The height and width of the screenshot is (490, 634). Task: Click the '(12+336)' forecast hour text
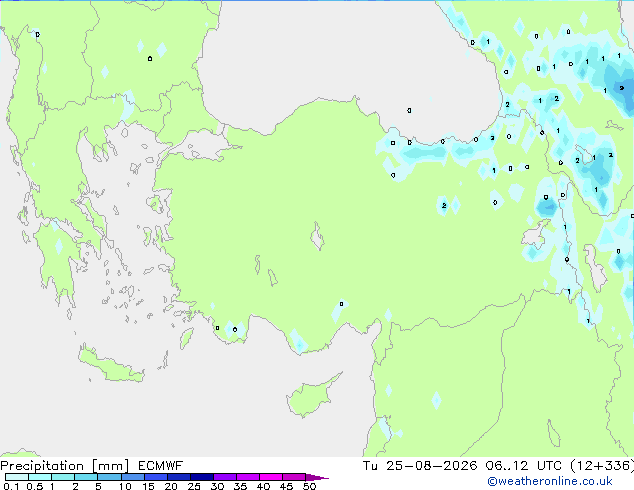click(602, 466)
